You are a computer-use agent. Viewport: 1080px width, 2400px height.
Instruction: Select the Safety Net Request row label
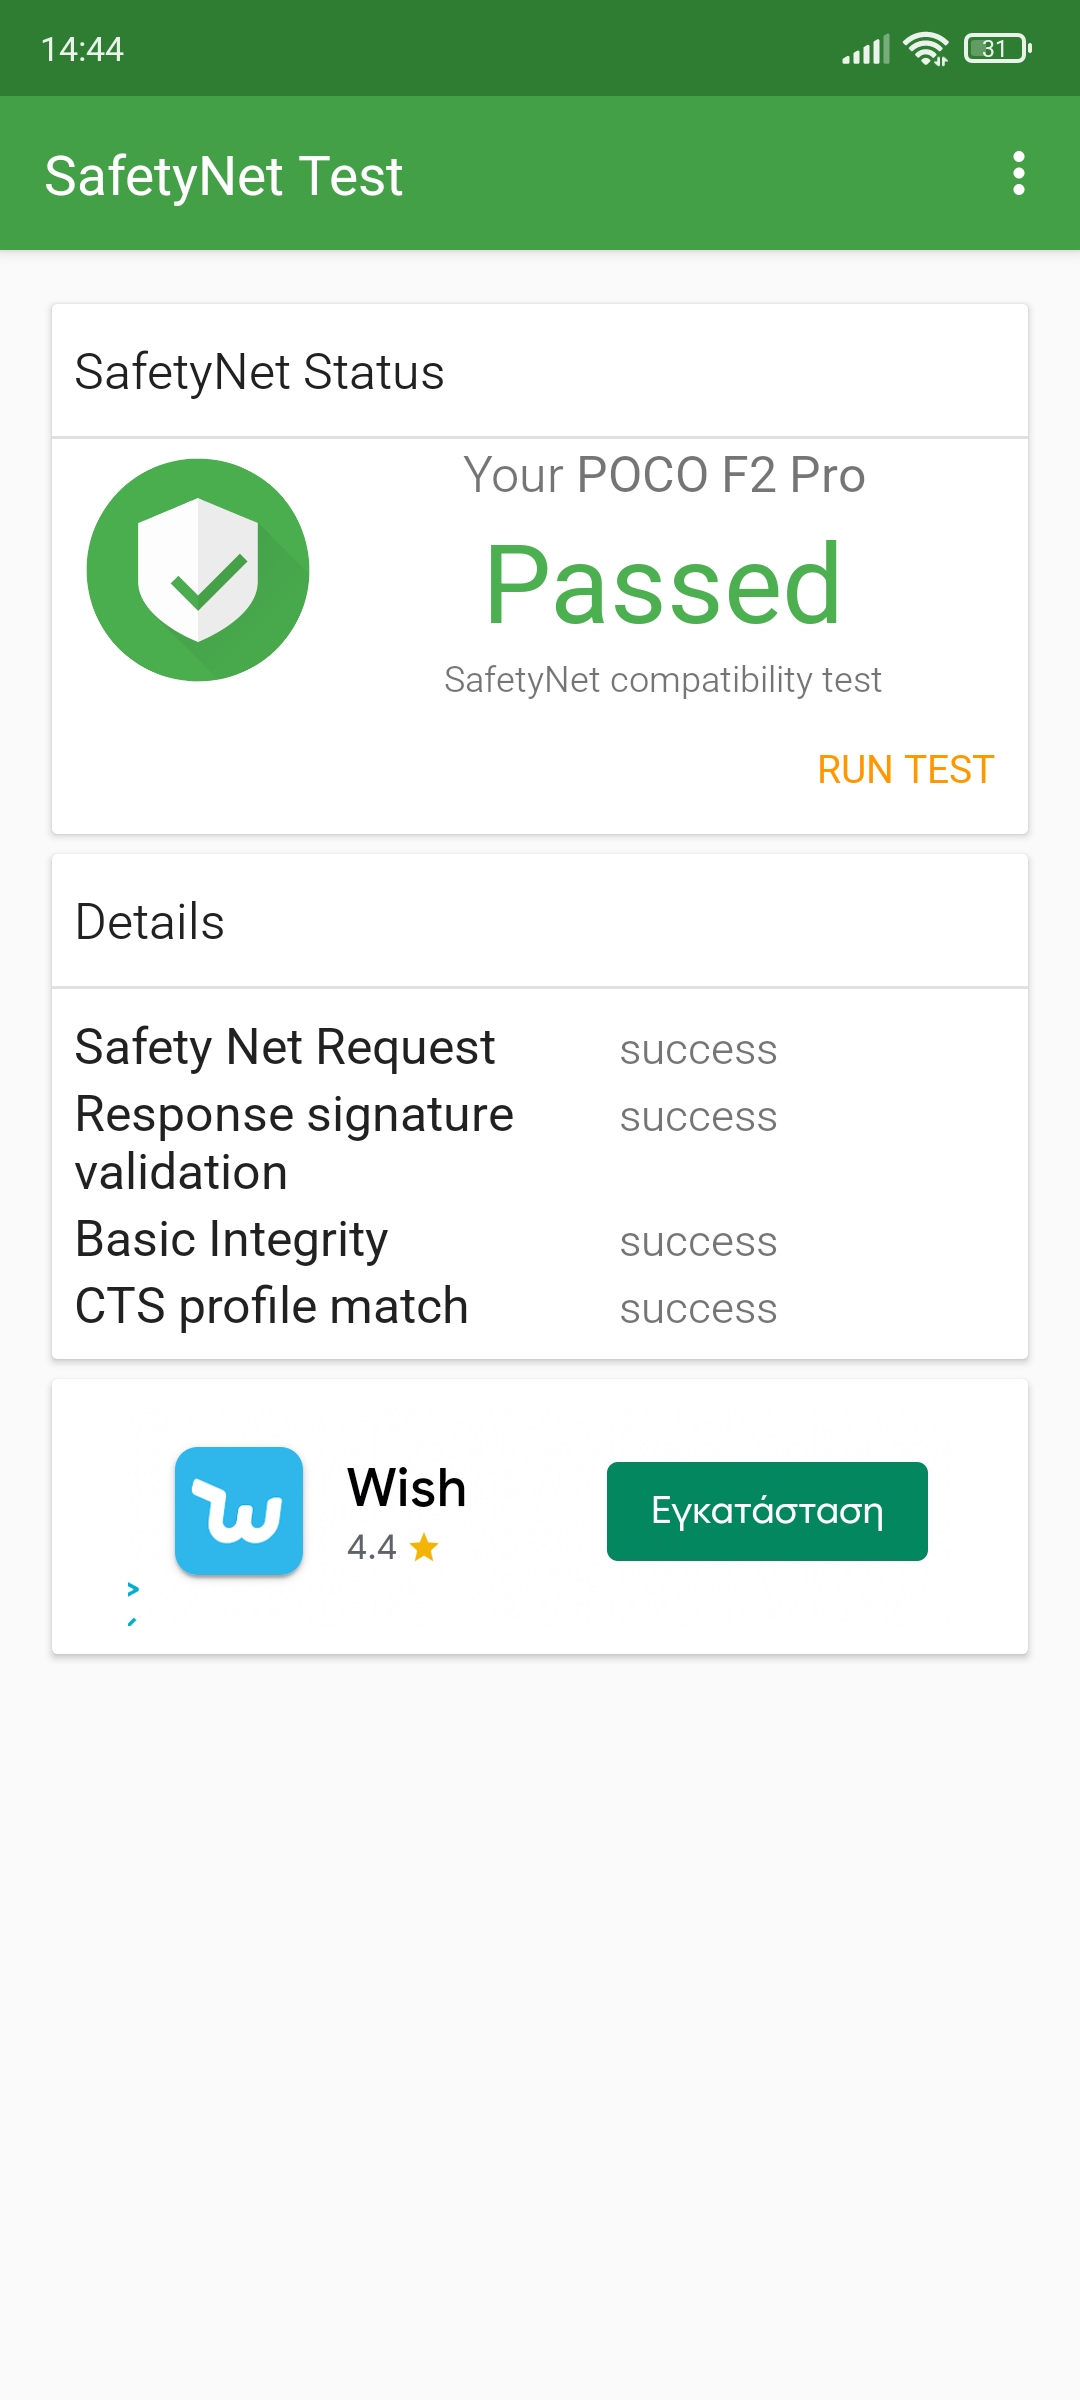285,1047
